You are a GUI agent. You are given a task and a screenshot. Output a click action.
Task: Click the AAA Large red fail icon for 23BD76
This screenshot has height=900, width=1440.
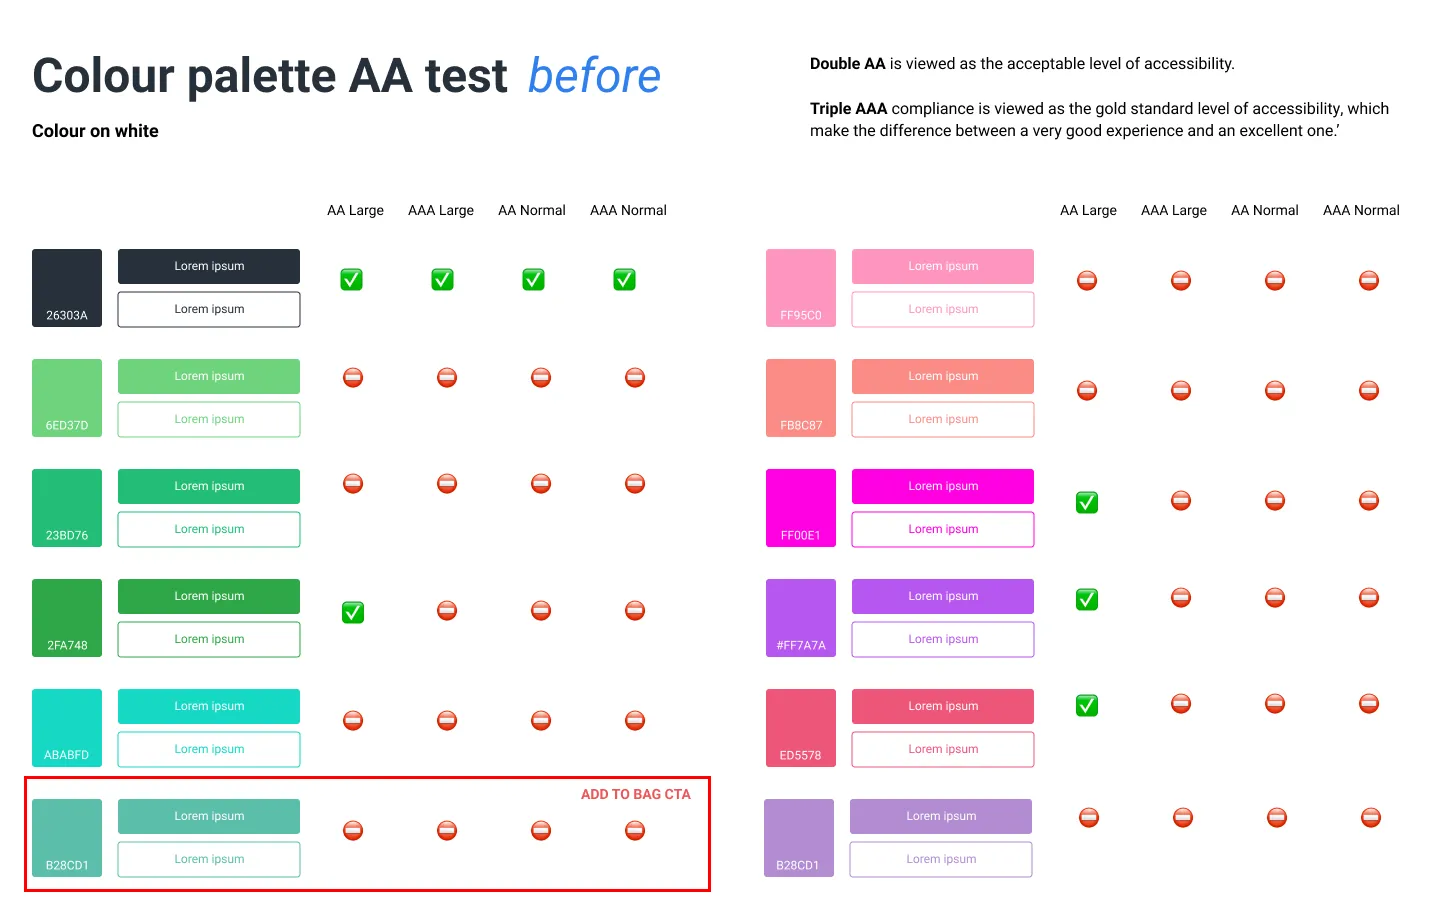coord(447,484)
